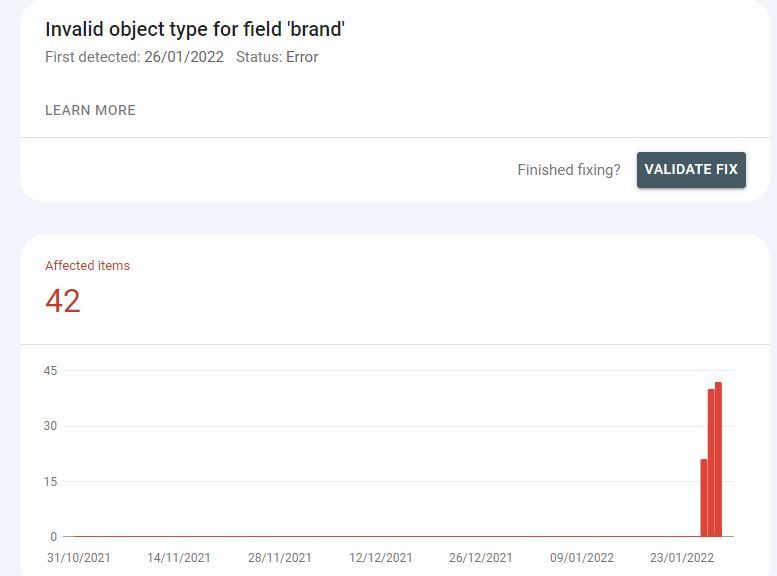Click the 14/11/2021 date axis label
The width and height of the screenshot is (777, 576).
(179, 558)
